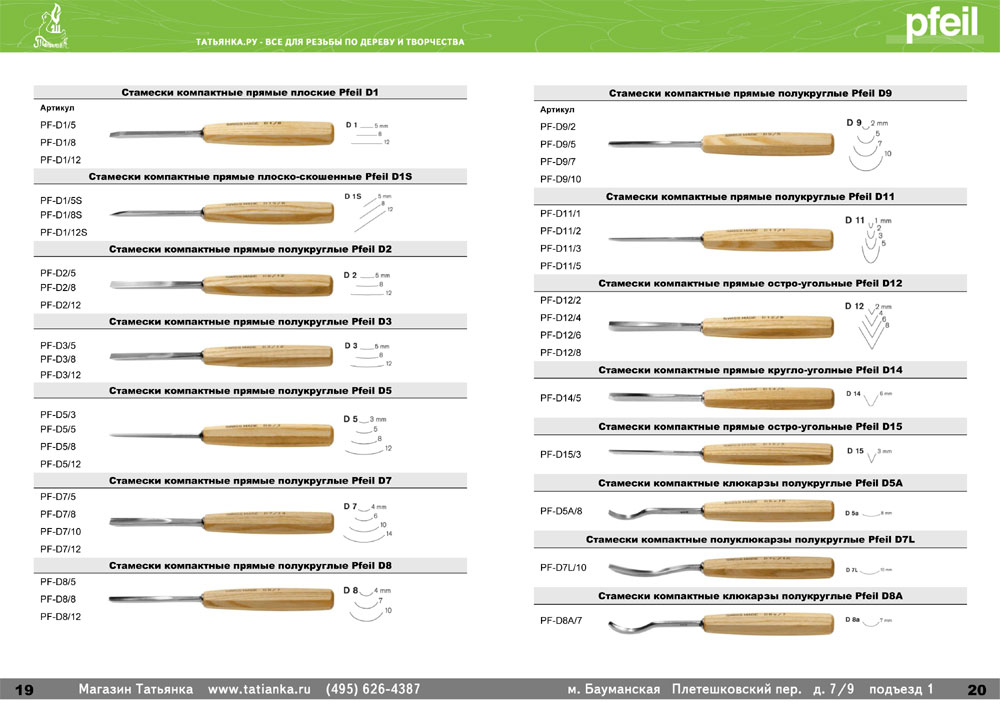Click the D 8 sweep profile diagram
Viewport: 1000px width, 707px height.
[368, 603]
